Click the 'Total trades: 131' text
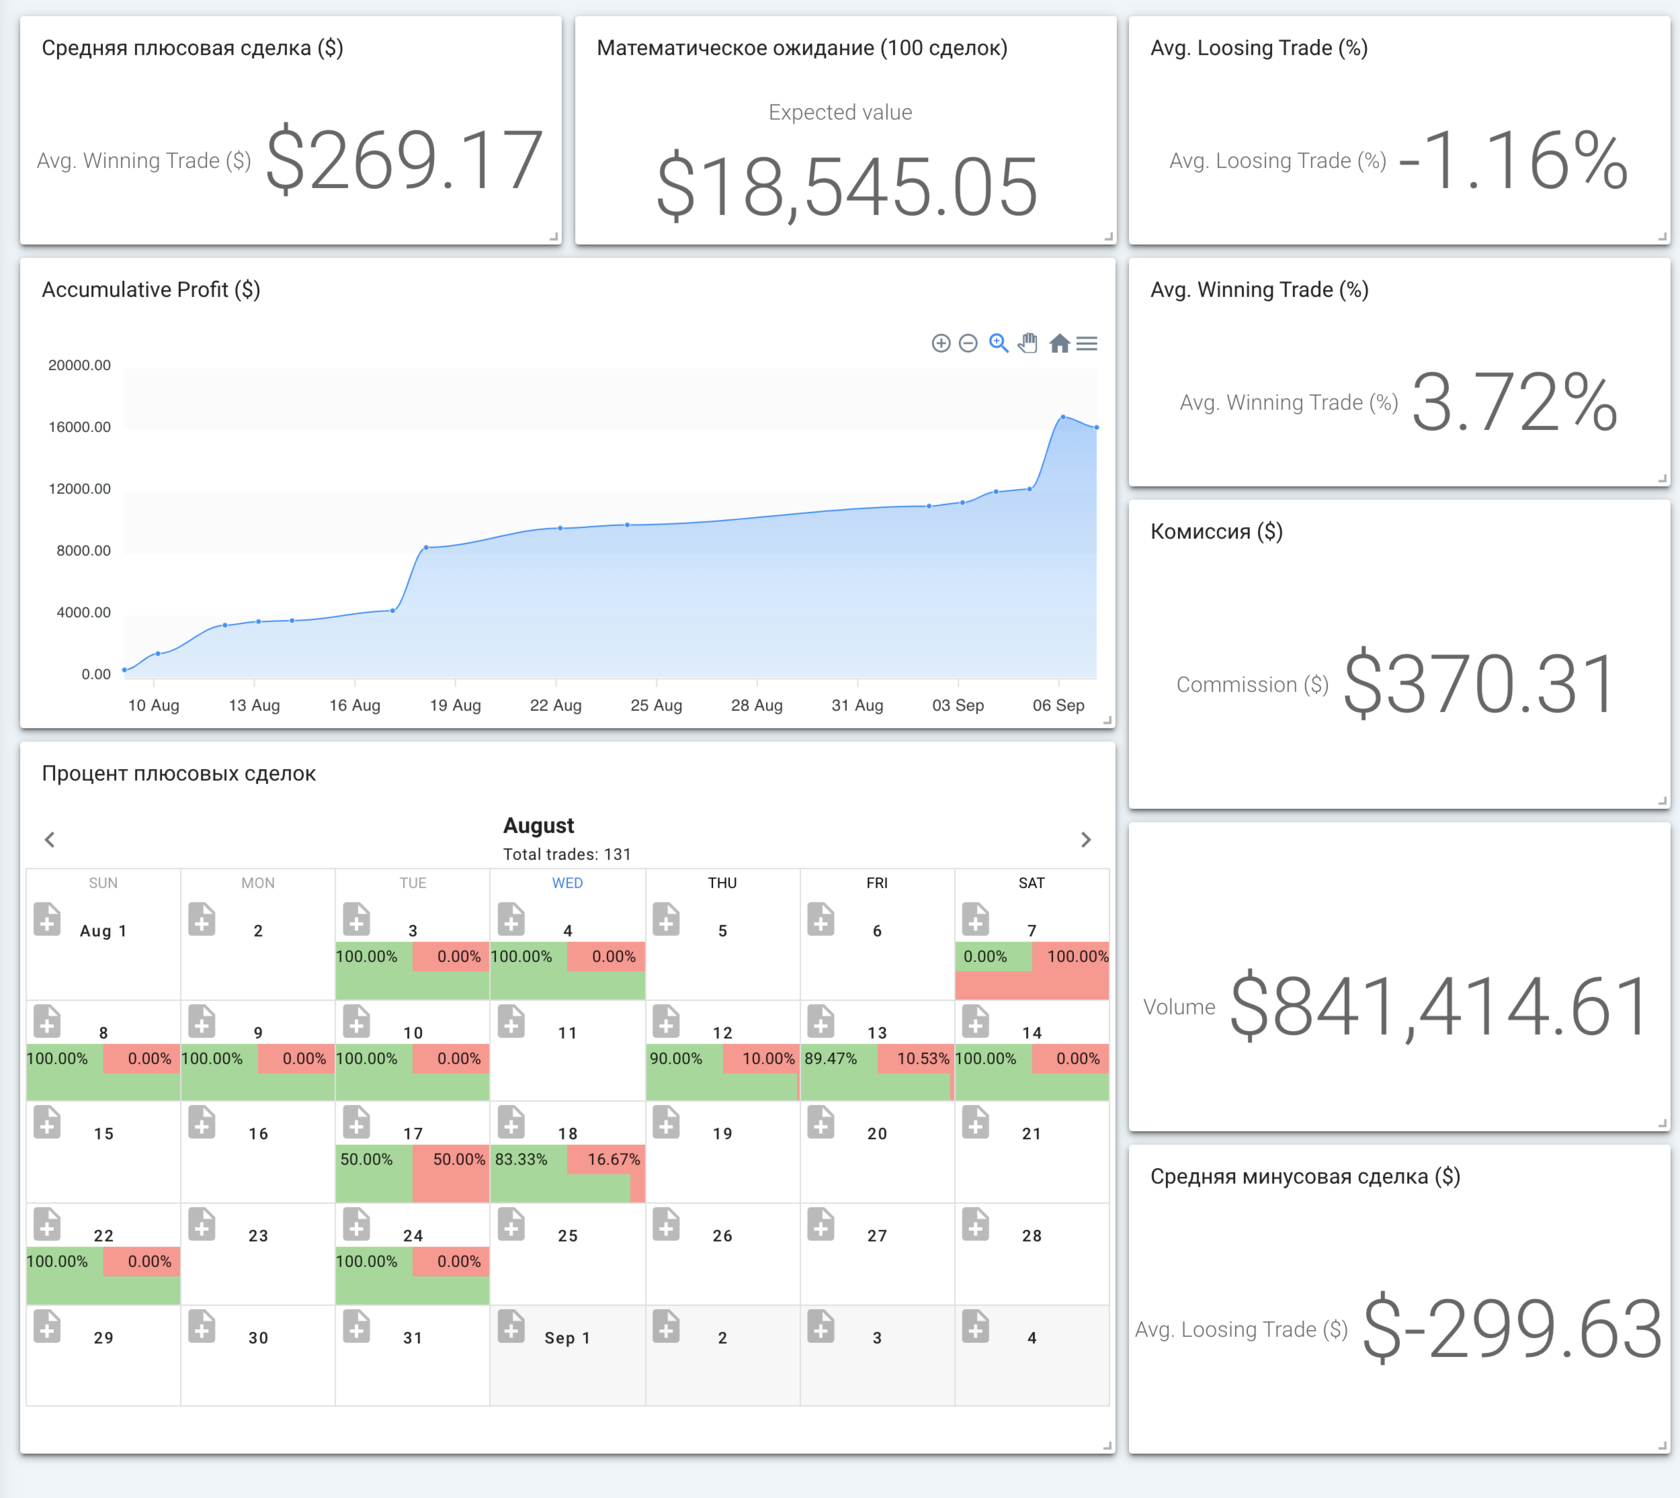1680x1498 pixels. [x=567, y=854]
